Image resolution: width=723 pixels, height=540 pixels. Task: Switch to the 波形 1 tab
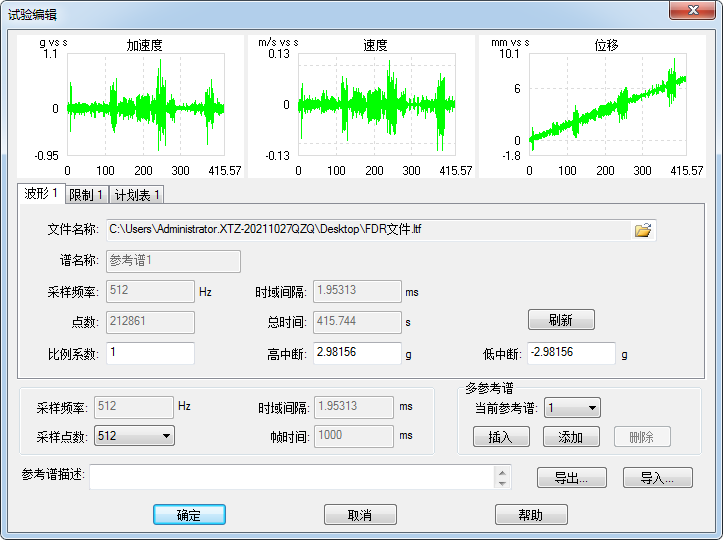tap(42, 193)
